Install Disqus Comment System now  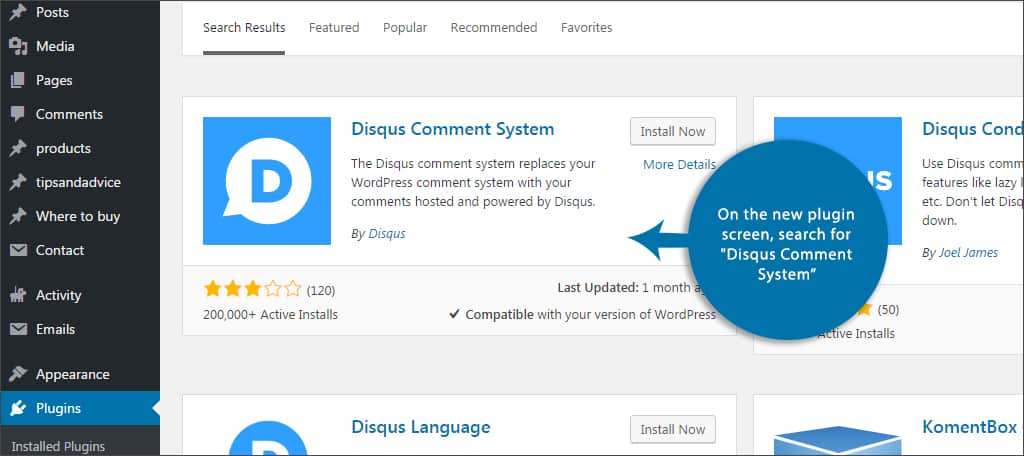click(673, 131)
